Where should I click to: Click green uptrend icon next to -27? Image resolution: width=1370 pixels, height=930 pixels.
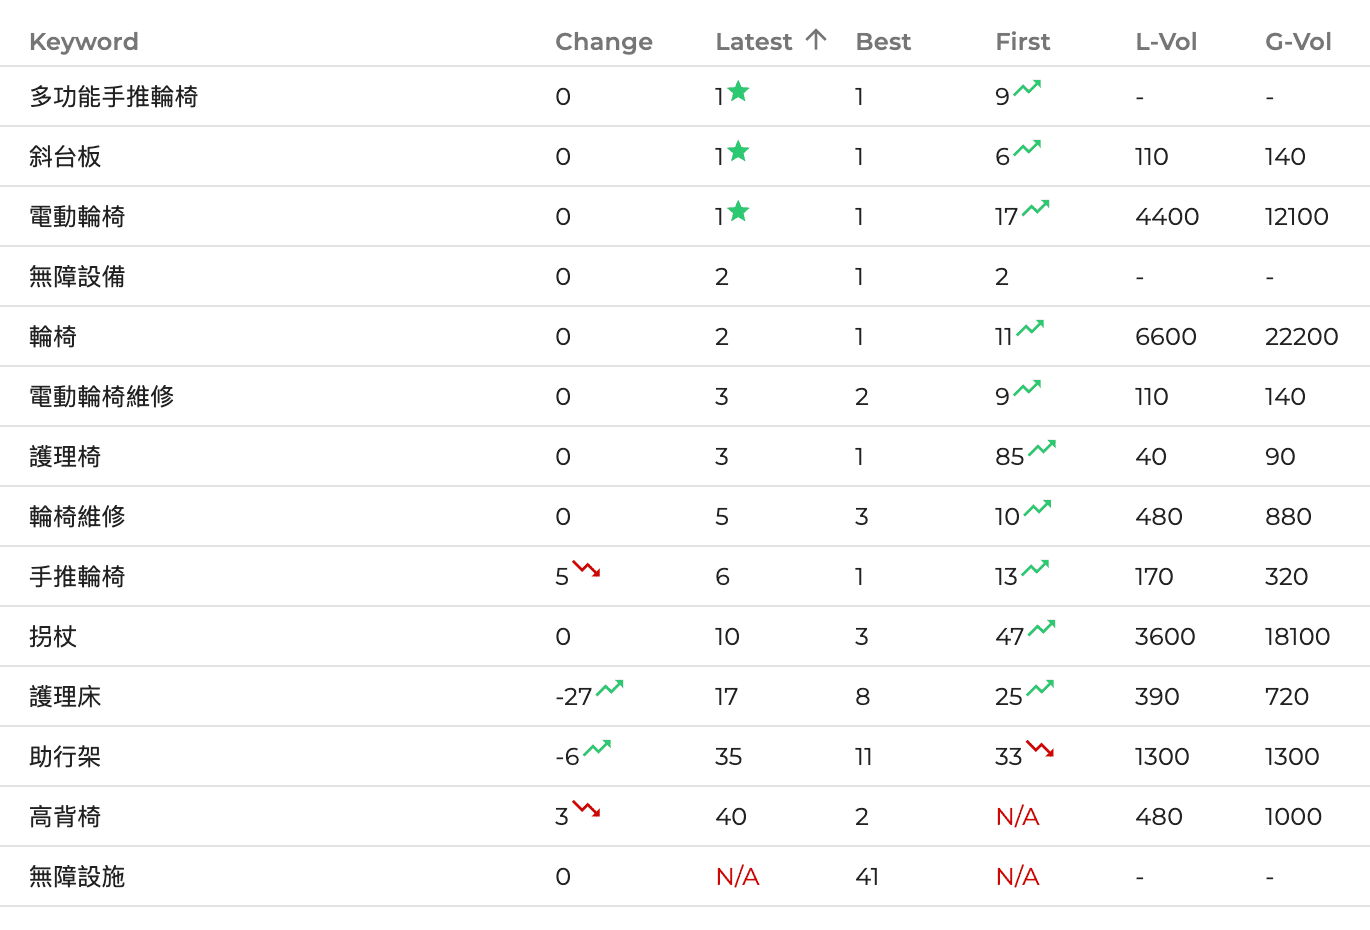[610, 689]
